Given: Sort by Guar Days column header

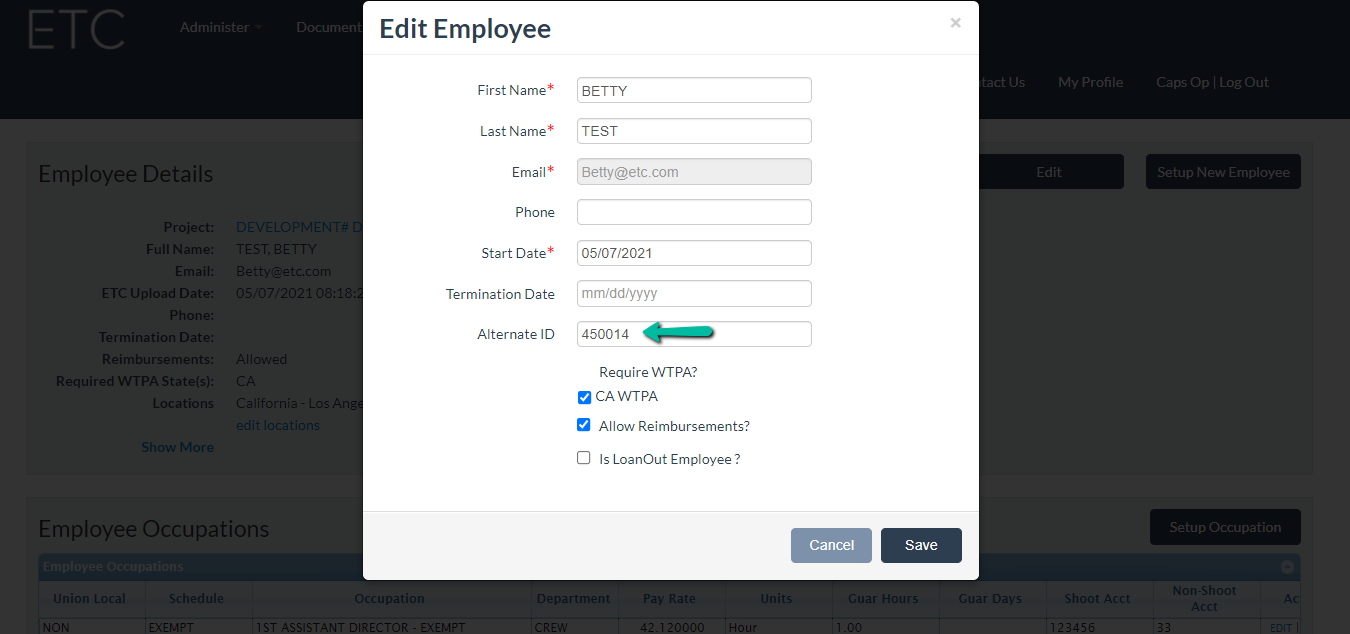Looking at the screenshot, I should (x=990, y=598).
